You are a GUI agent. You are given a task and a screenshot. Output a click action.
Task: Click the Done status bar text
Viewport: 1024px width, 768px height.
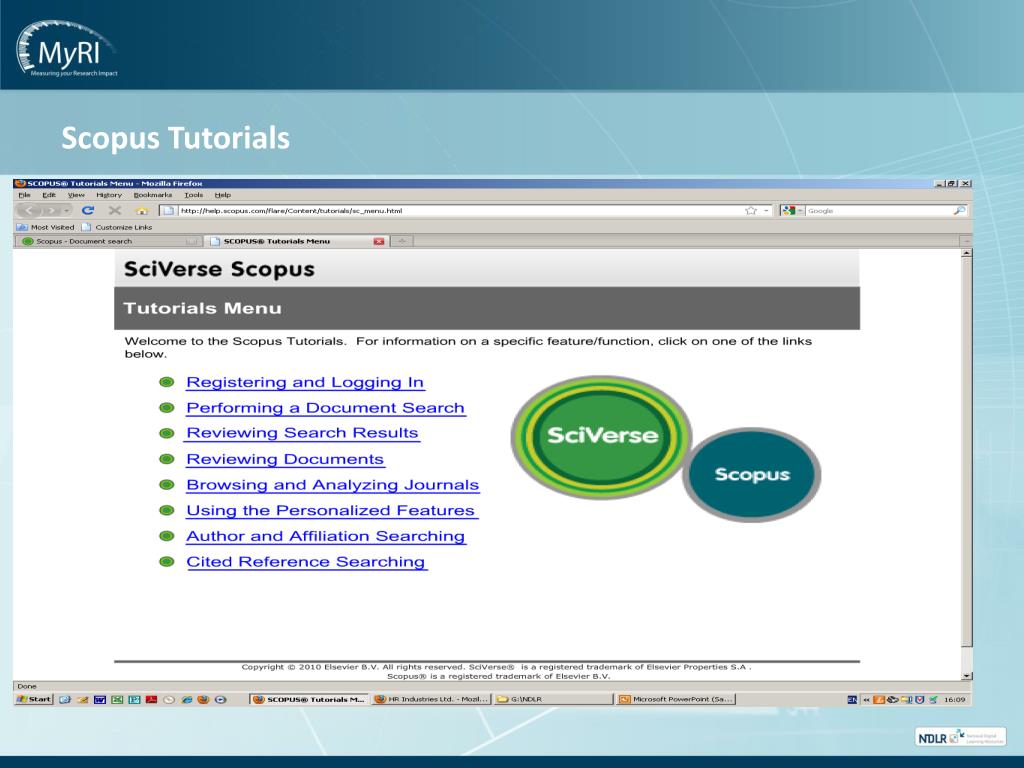pos(27,686)
